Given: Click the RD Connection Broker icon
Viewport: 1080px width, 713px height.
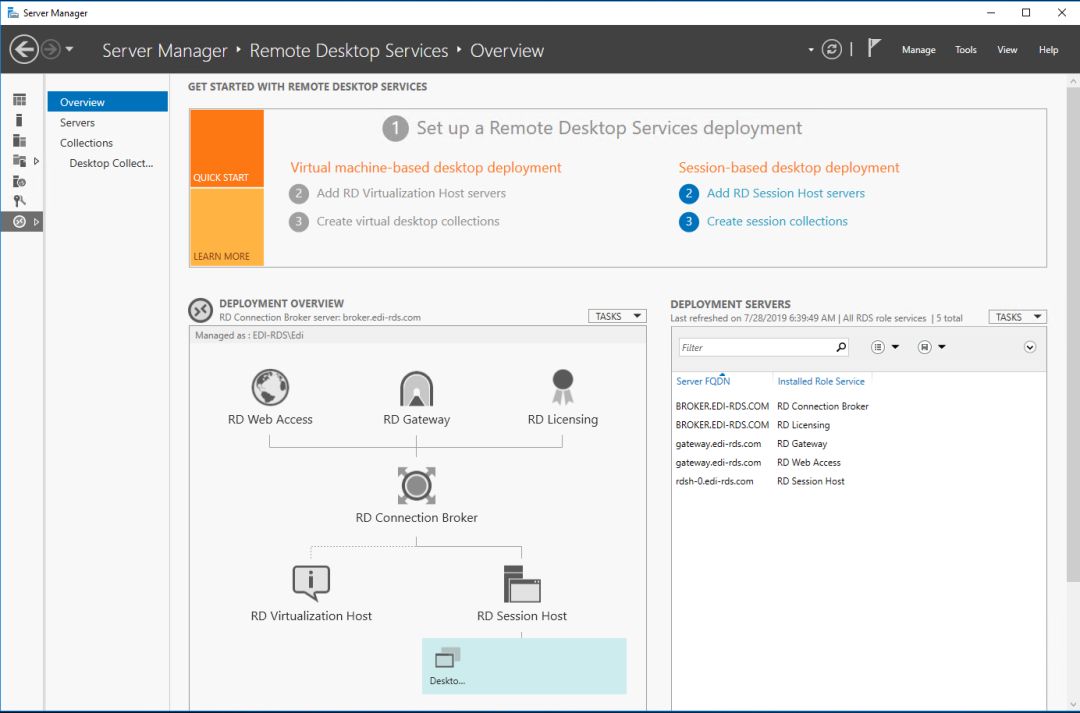Looking at the screenshot, I should (416, 485).
